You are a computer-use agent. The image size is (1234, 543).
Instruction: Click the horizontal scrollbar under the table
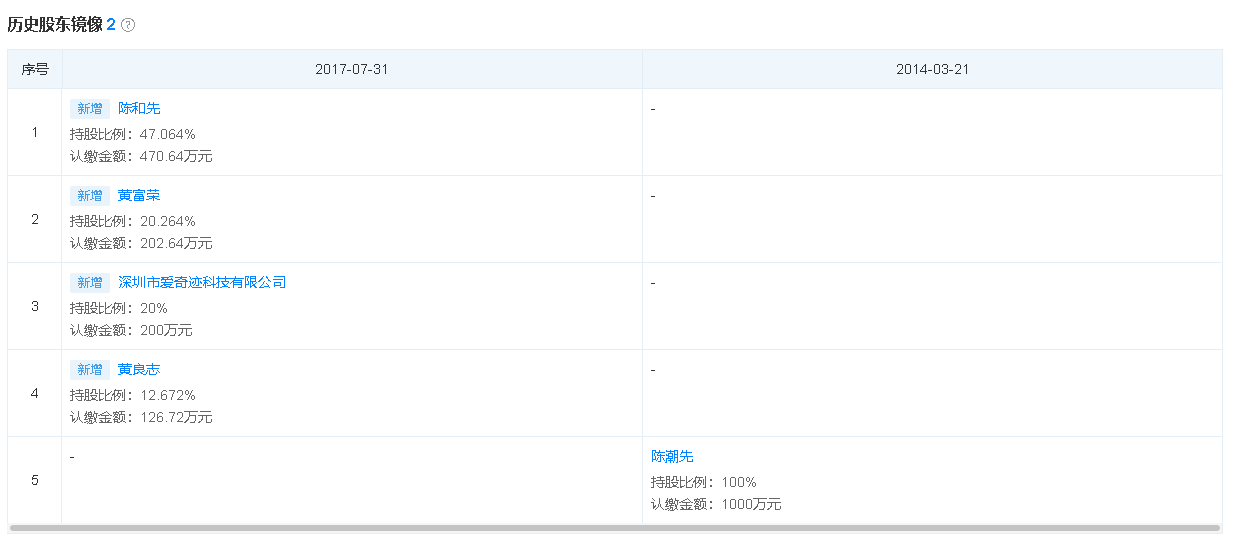click(614, 528)
